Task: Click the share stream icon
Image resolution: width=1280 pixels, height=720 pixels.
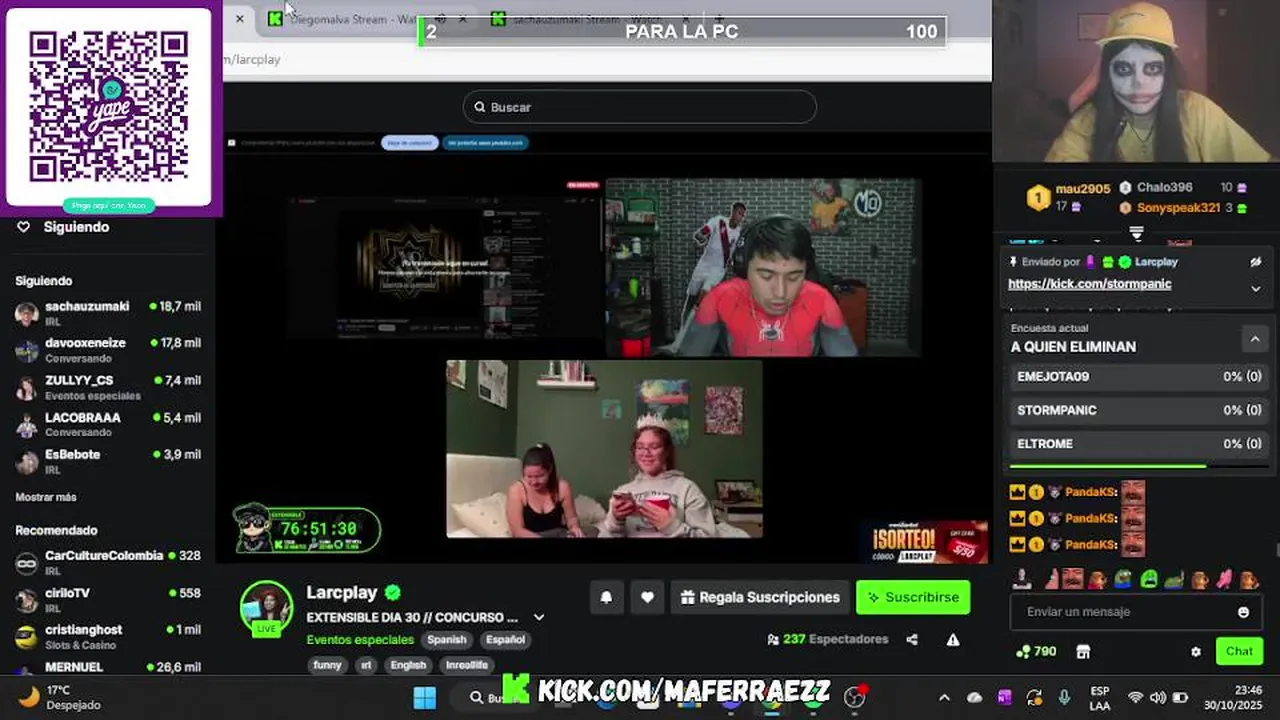Action: [x=912, y=639]
